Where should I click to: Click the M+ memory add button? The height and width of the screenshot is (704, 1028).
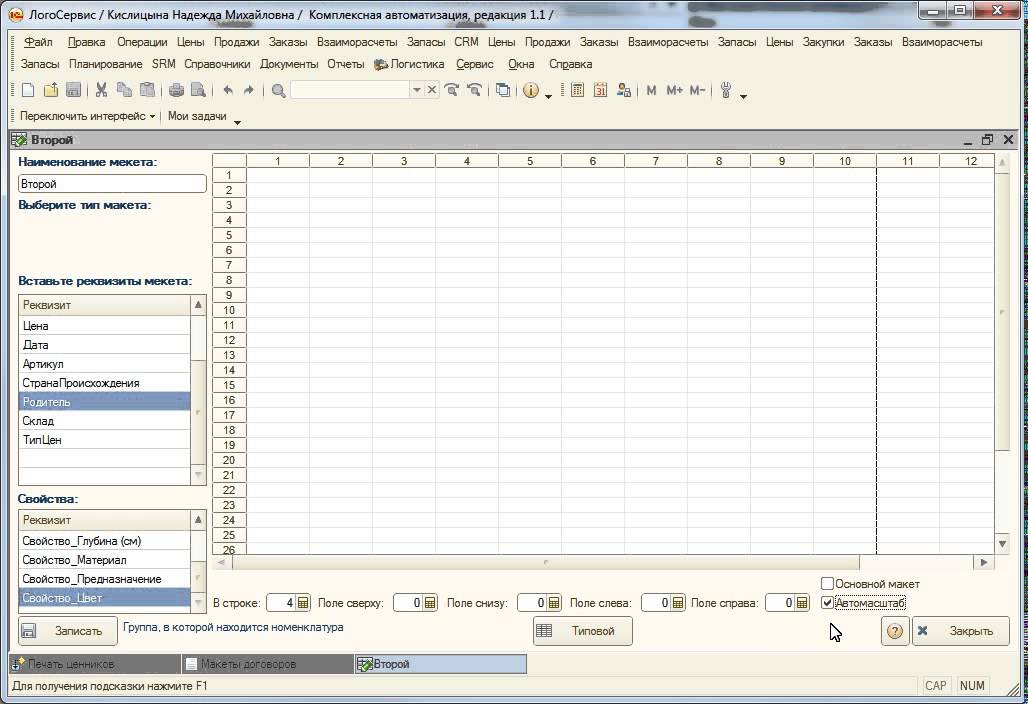[674, 90]
